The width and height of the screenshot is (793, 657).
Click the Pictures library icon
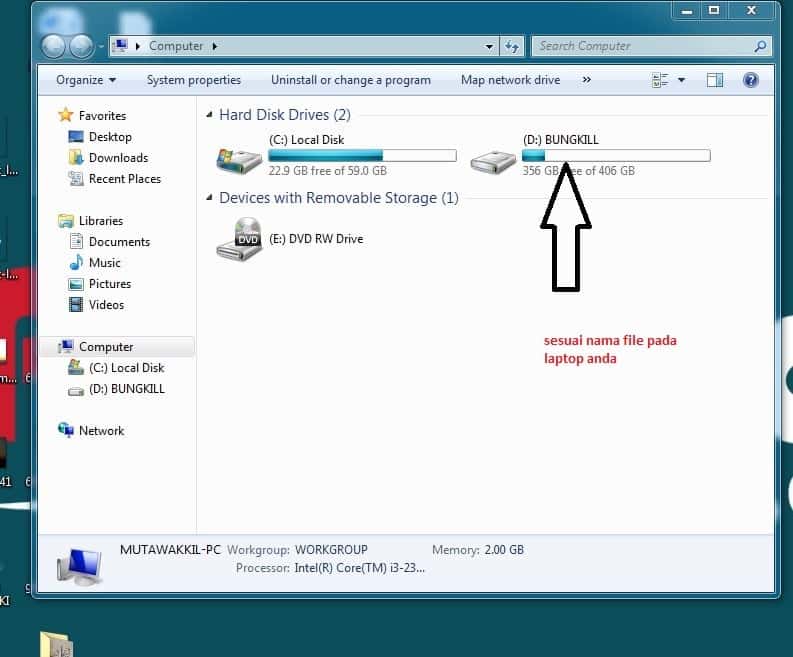pos(76,284)
